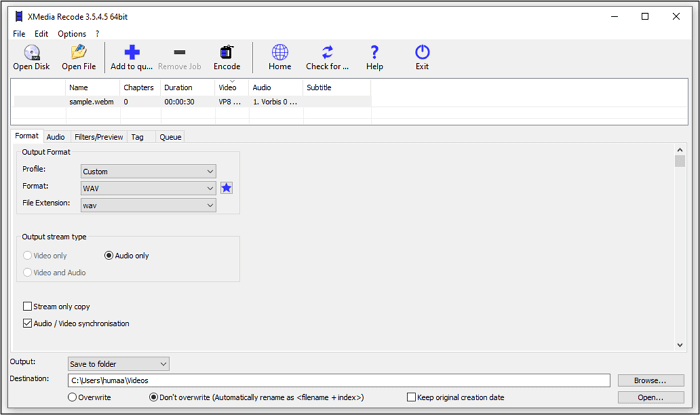The width and height of the screenshot is (700, 415).
Task: Toggle Audio / Video synchronisation checkbox
Action: point(27,323)
